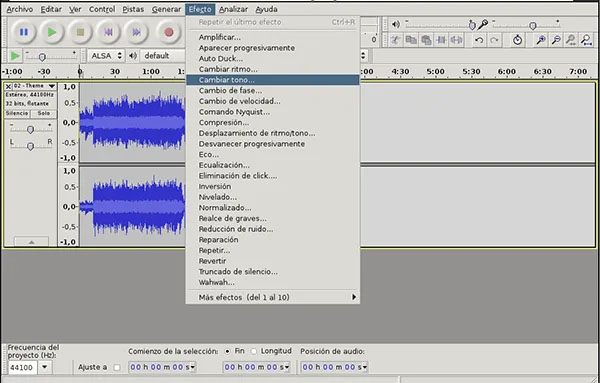Close the 02 - Theme track
Screen dimensions: 600x383
(8, 86)
